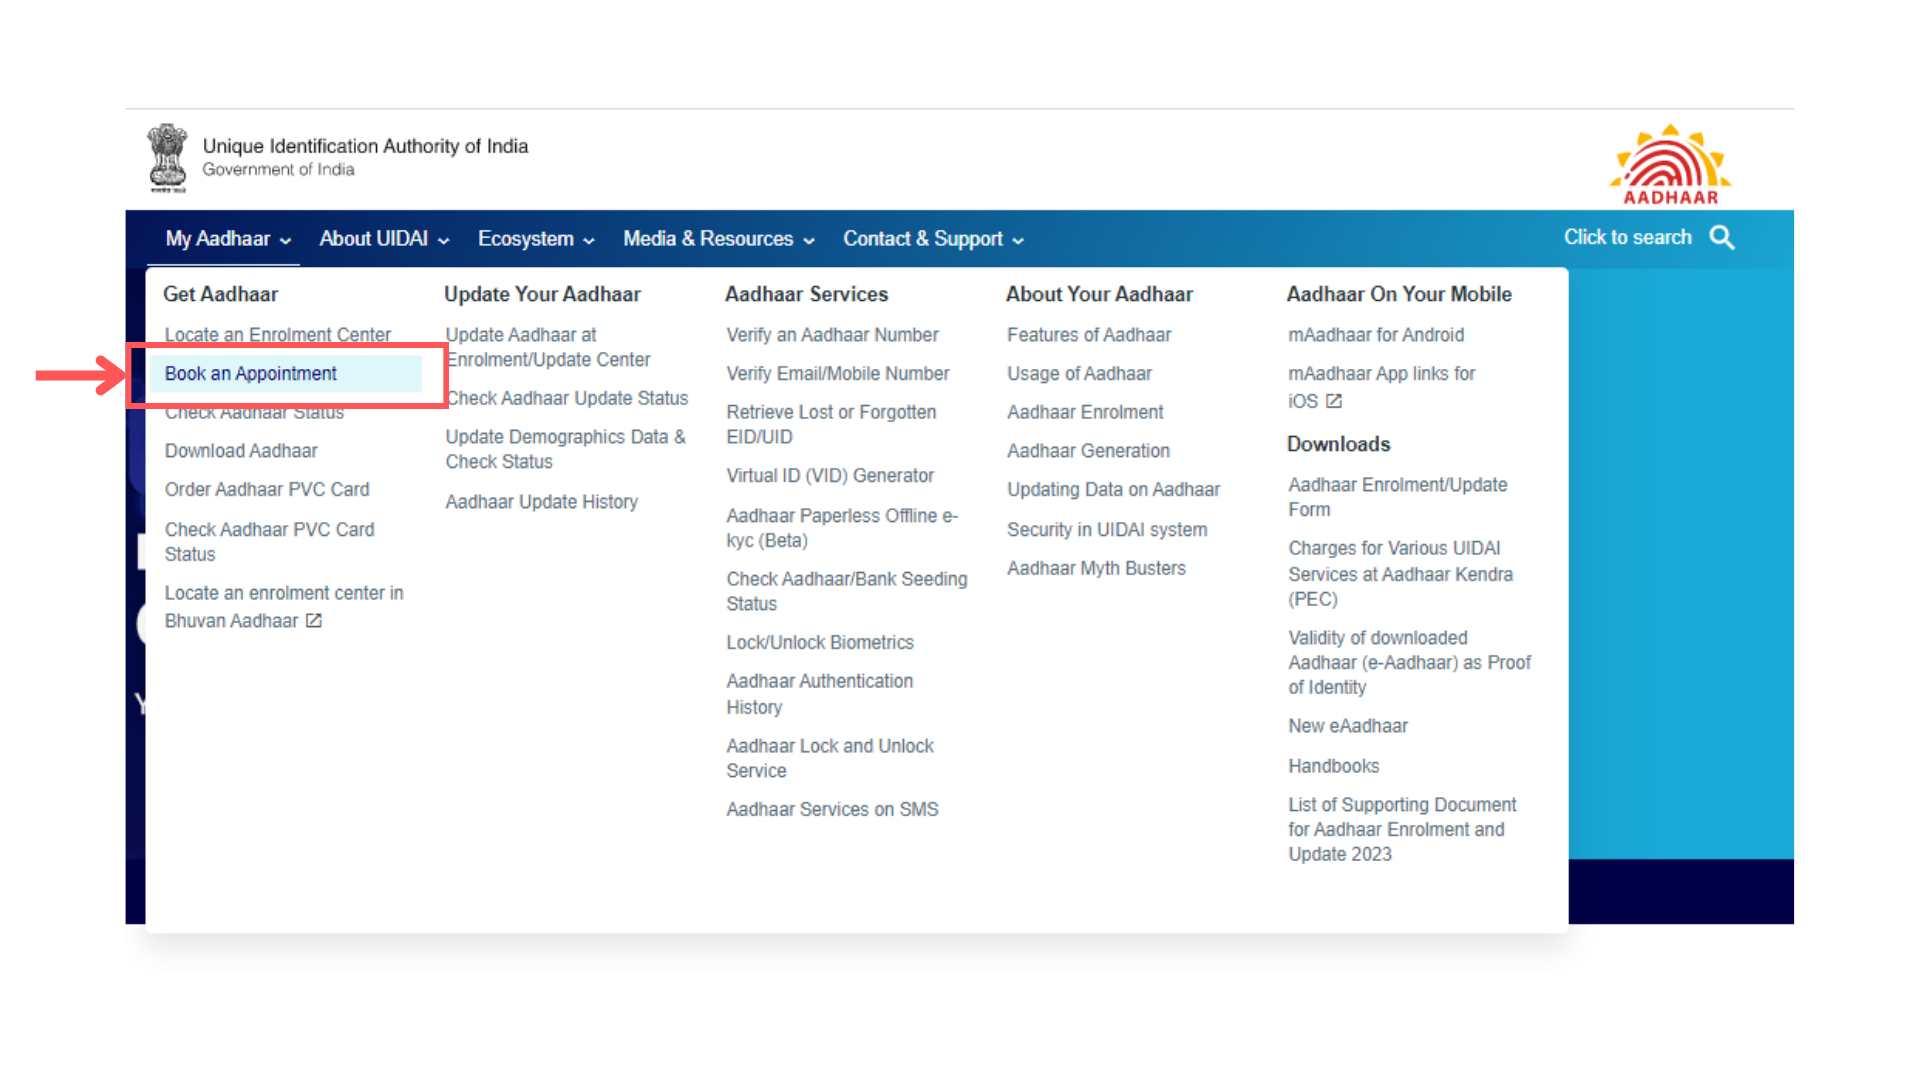Click Locate an Enrolment Center
Viewport: 1920px width, 1080px height.
pos(277,335)
